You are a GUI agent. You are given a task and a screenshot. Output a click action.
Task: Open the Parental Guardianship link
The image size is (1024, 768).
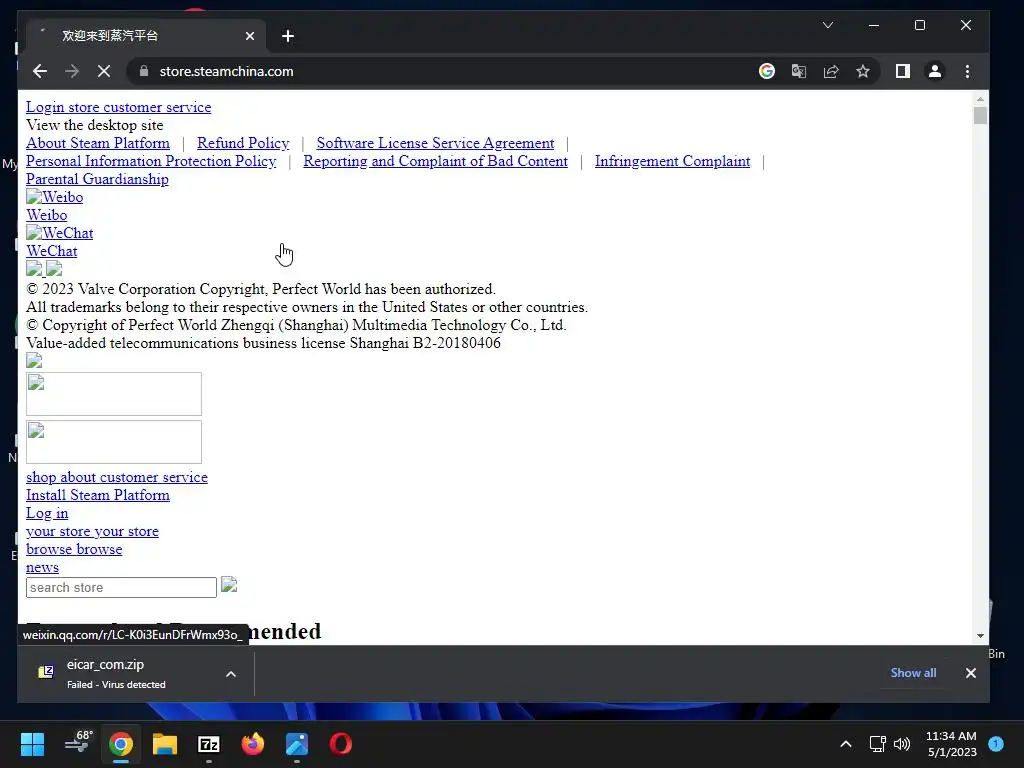click(97, 179)
